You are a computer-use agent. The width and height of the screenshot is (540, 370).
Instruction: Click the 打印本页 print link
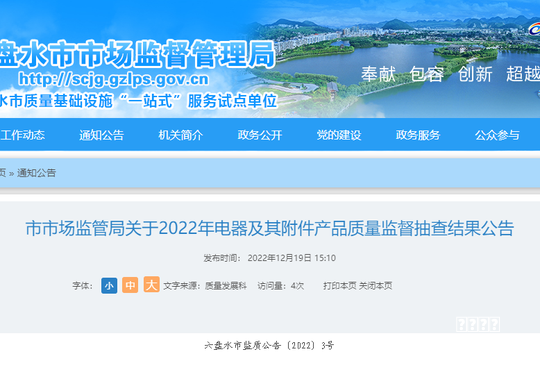(x=340, y=286)
